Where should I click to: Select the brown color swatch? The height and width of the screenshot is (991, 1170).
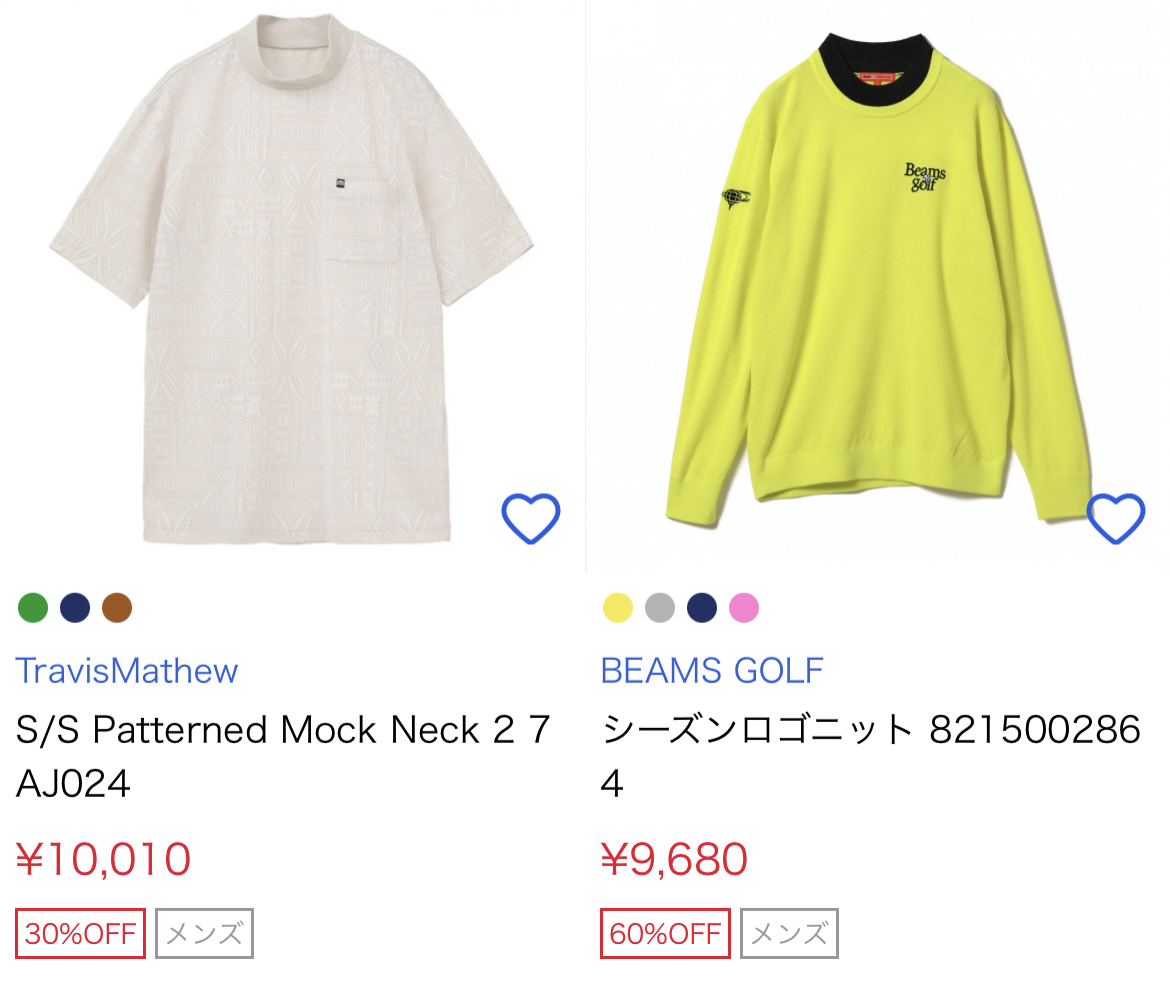point(117,607)
